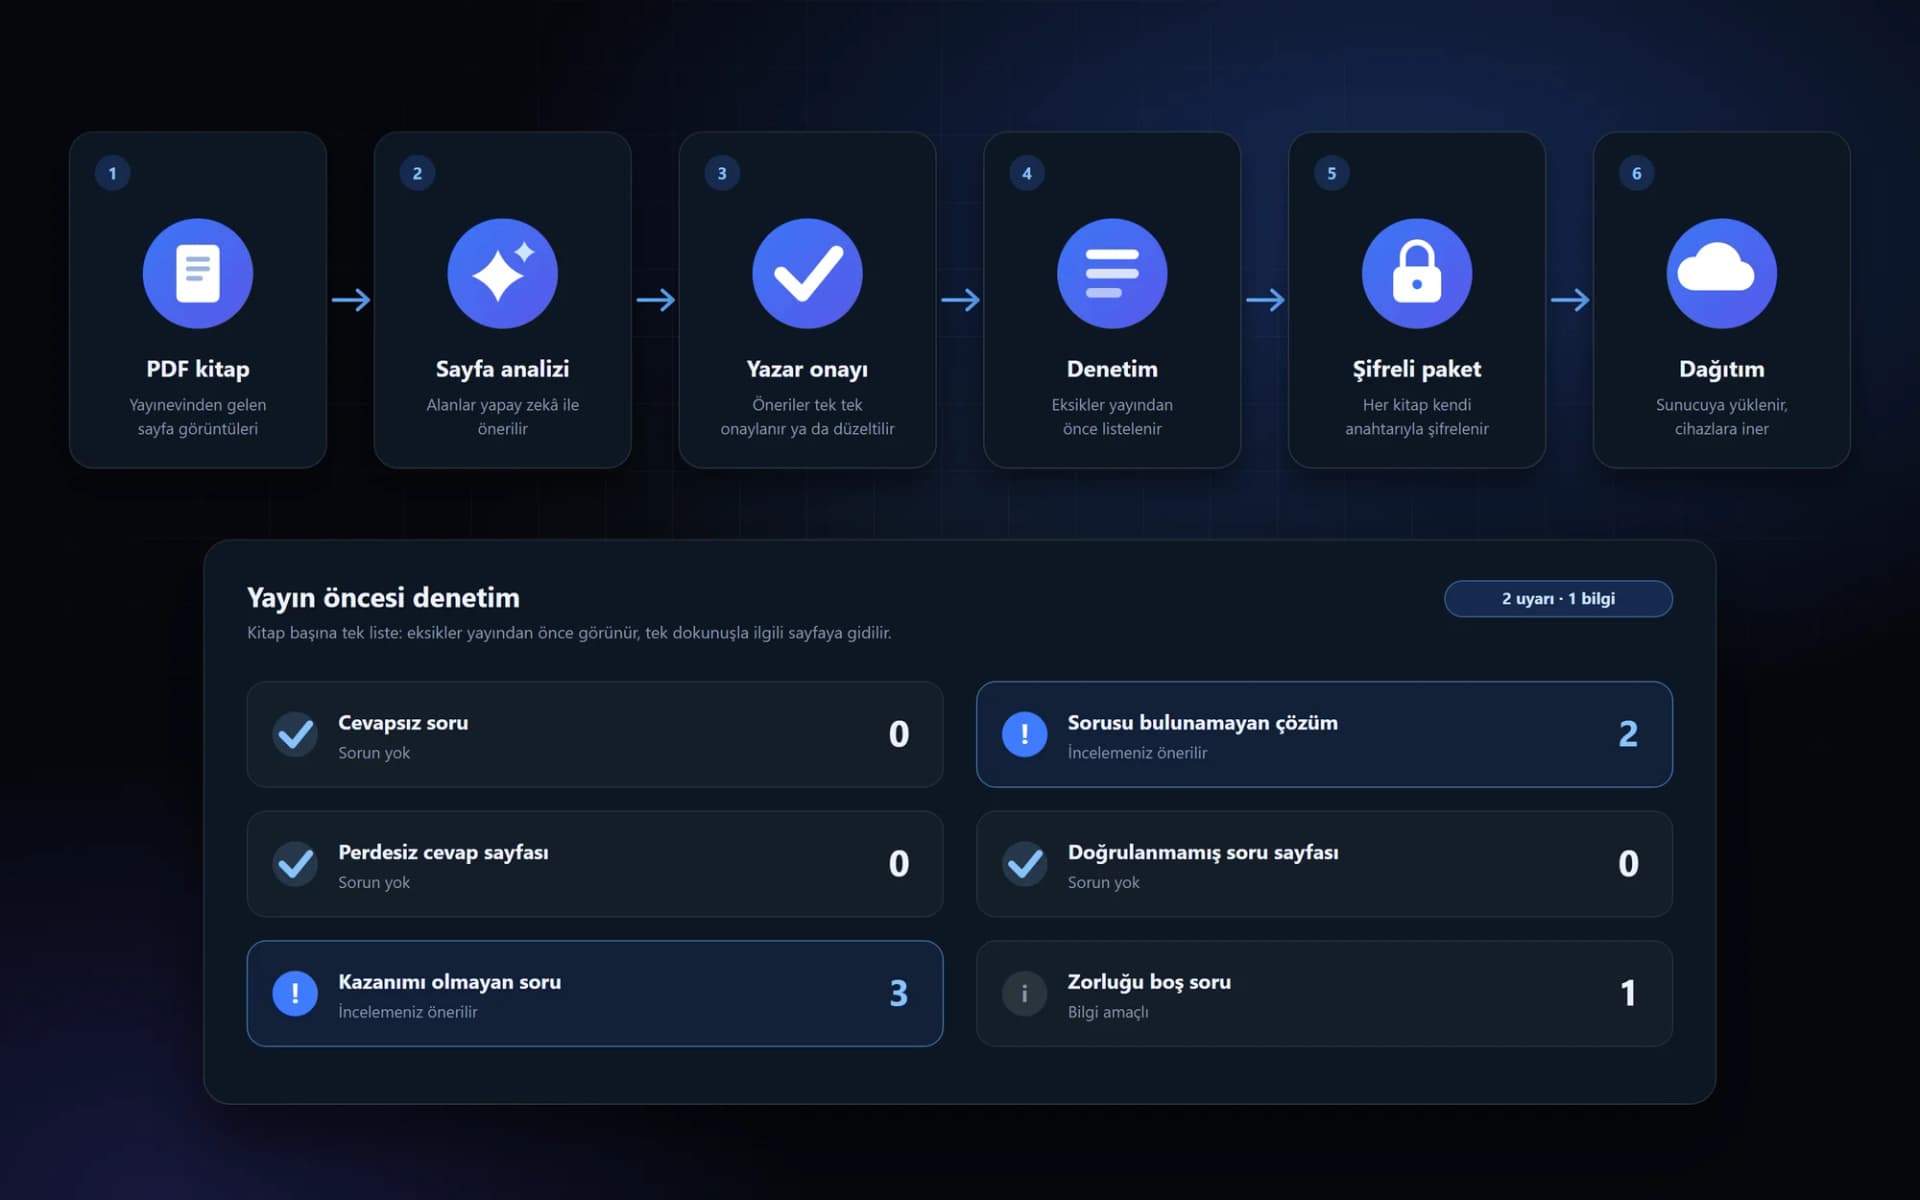Click the PDF kitap document icon
1920x1200 pixels.
(198, 273)
